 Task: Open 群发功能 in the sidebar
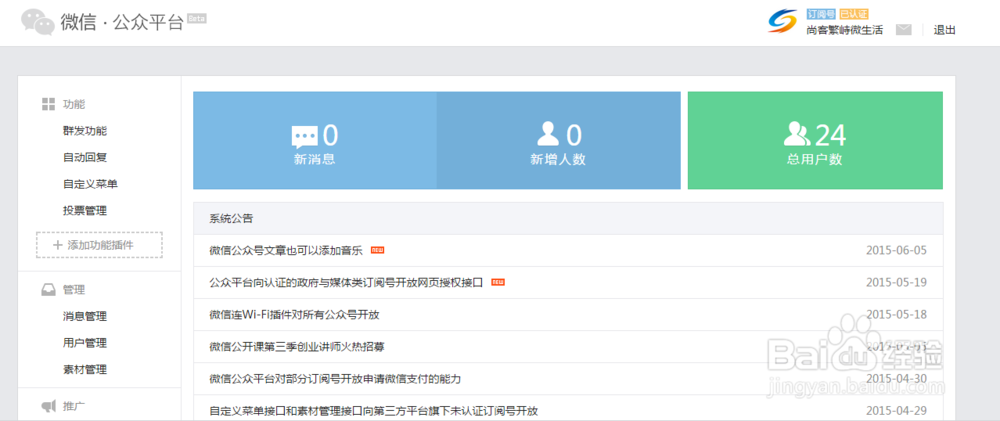[85, 131]
